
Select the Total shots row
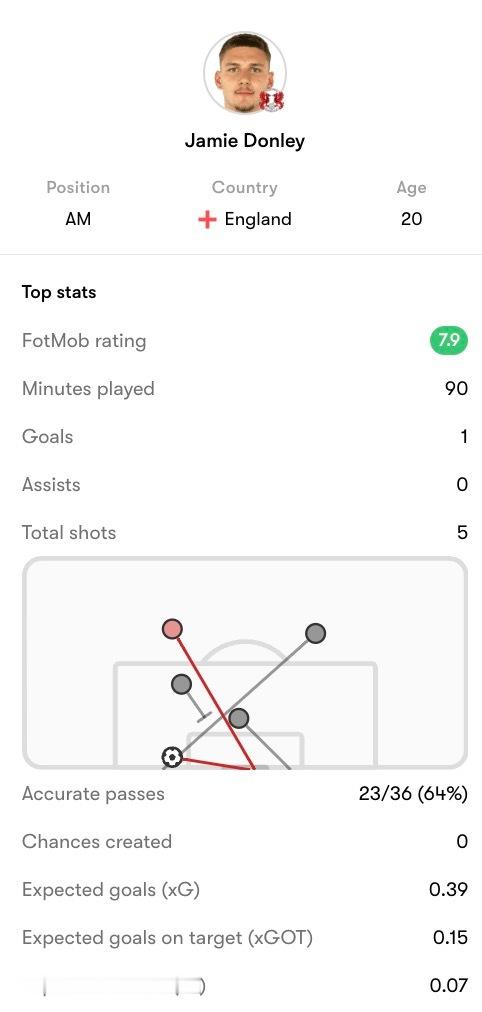pos(245,532)
